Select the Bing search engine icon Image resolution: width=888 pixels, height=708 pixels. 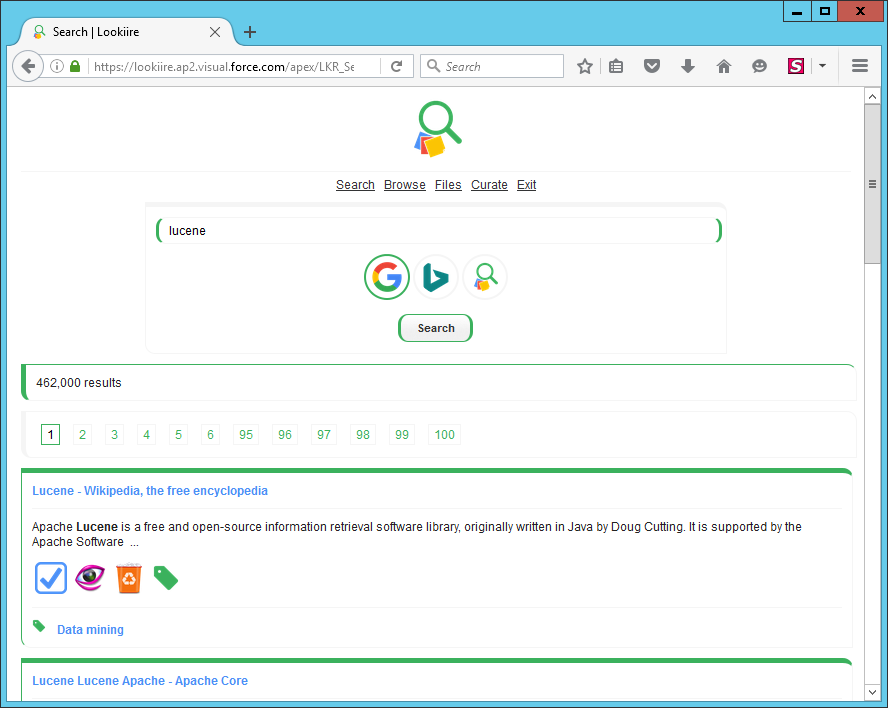point(436,277)
